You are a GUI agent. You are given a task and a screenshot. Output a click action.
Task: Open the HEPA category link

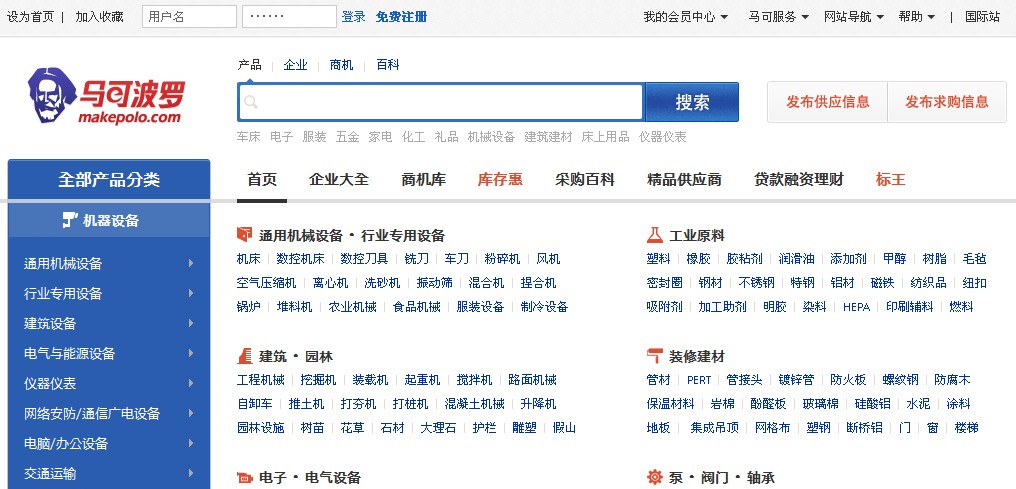856,307
